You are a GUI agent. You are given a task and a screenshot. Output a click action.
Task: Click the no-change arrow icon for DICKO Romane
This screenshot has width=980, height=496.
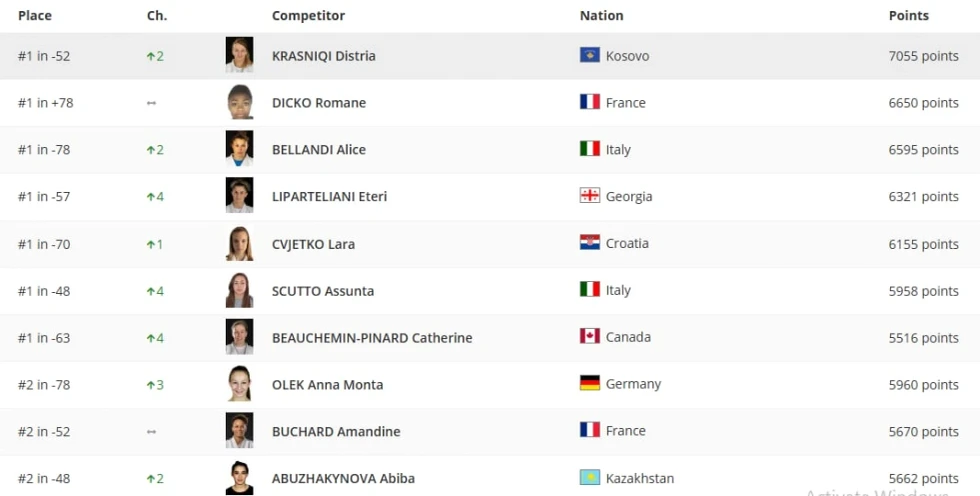click(x=151, y=103)
